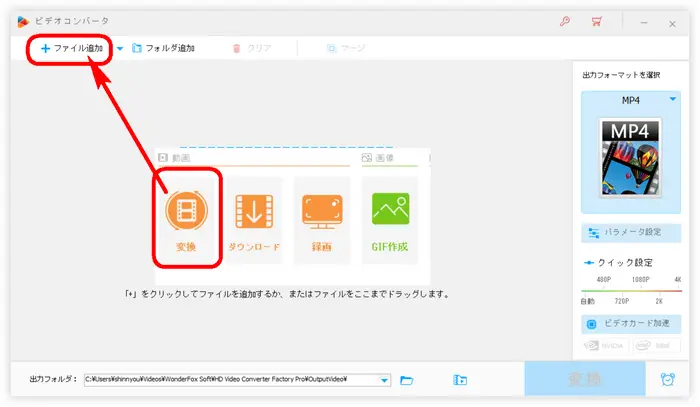Viewport: 700px width, 407px height.
Task: Adjust the クイック設定 resolution slider
Action: 632,290
